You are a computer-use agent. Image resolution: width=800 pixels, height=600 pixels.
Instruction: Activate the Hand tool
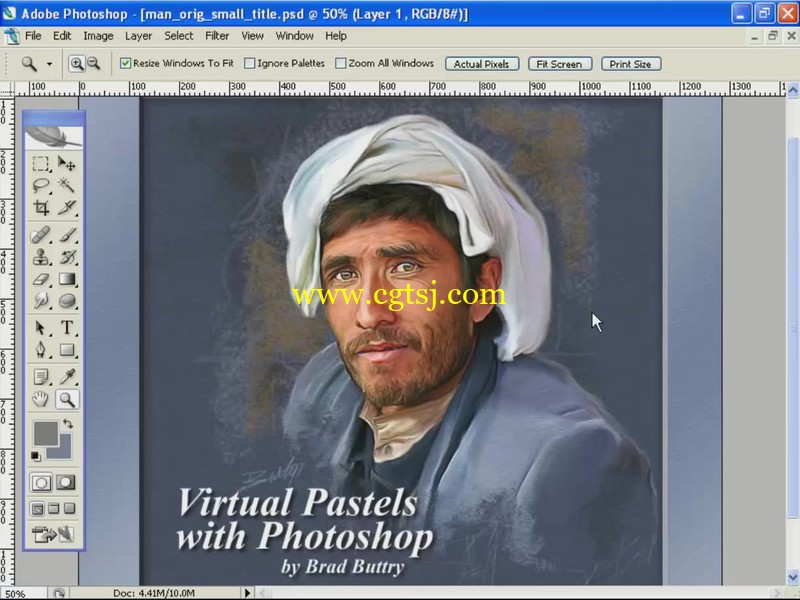point(41,399)
